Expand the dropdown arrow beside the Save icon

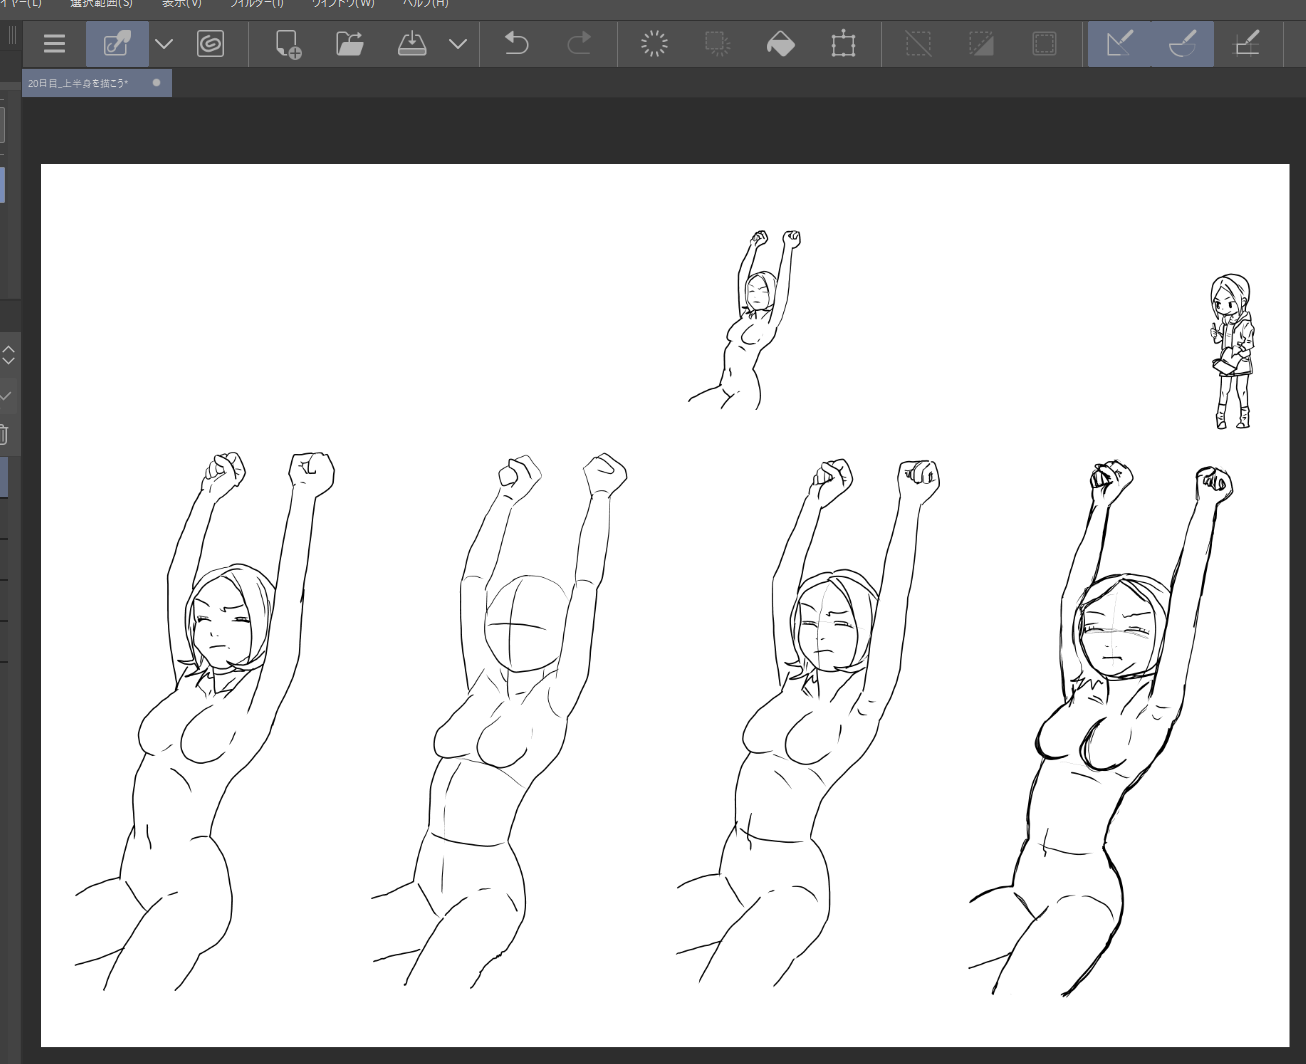pos(458,44)
